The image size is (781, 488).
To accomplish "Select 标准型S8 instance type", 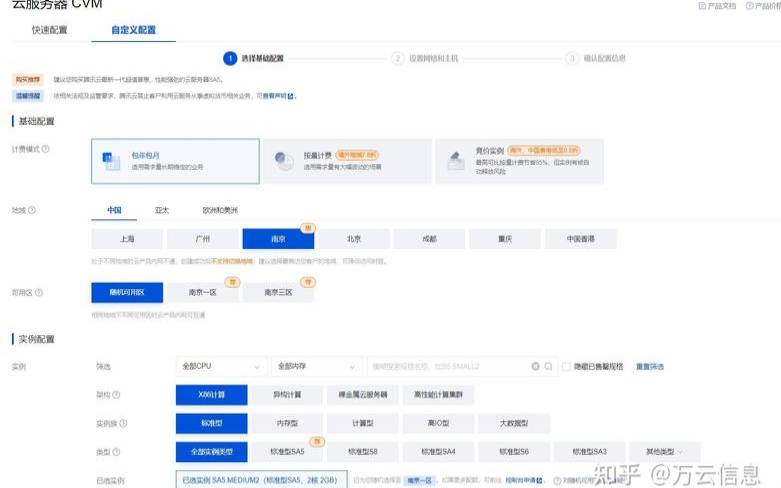I will pyautogui.click(x=363, y=452).
